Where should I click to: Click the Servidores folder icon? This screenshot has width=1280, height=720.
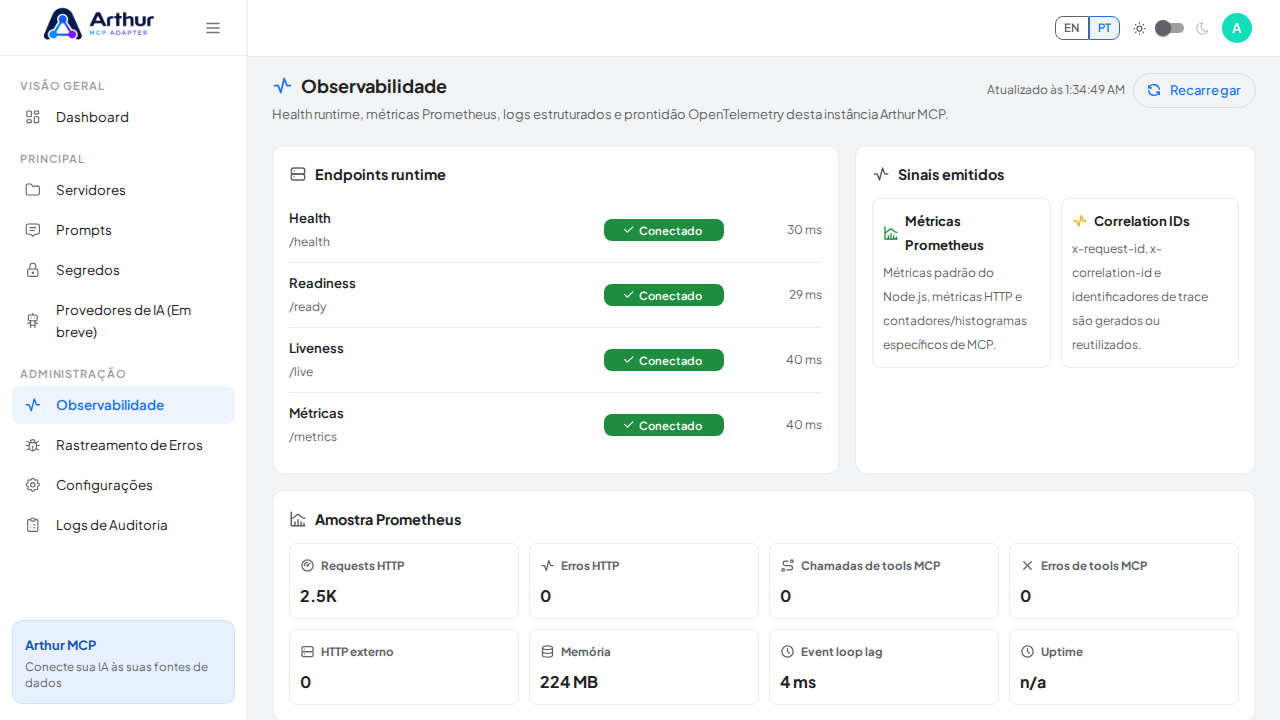click(x=33, y=190)
